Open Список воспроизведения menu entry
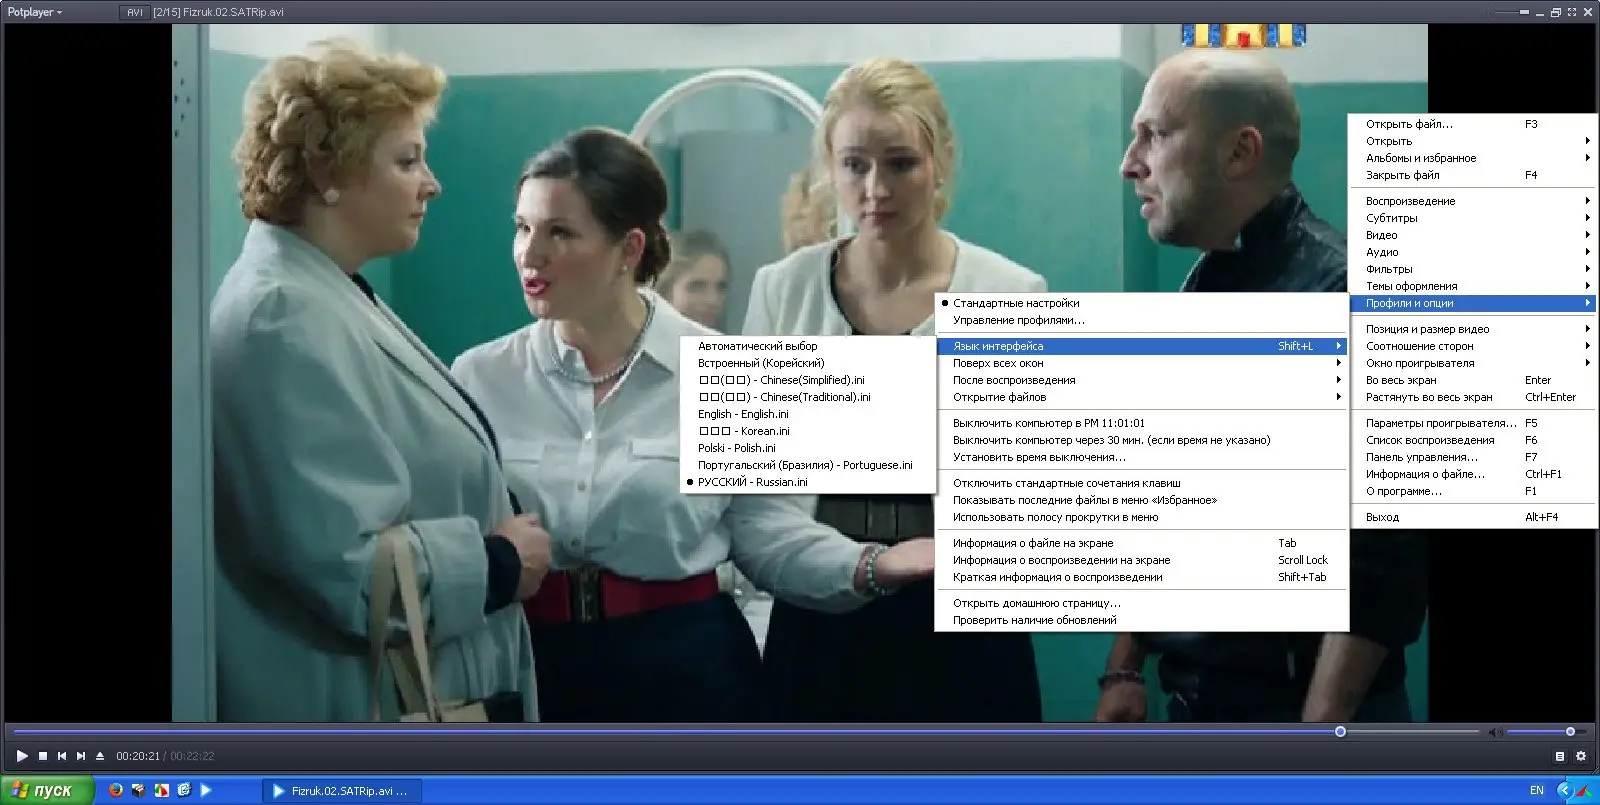Screen dimensions: 1600x805 click(1472, 440)
